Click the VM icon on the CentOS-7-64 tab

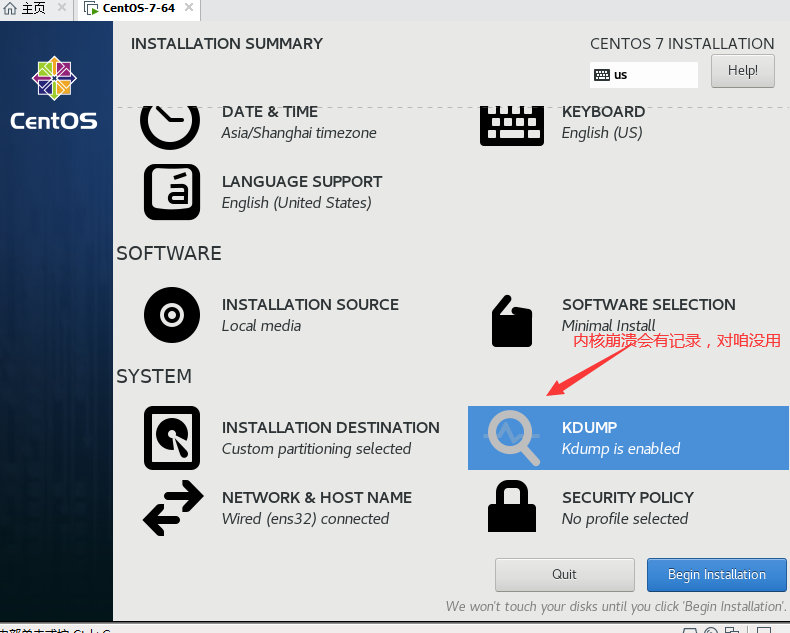[x=91, y=8]
